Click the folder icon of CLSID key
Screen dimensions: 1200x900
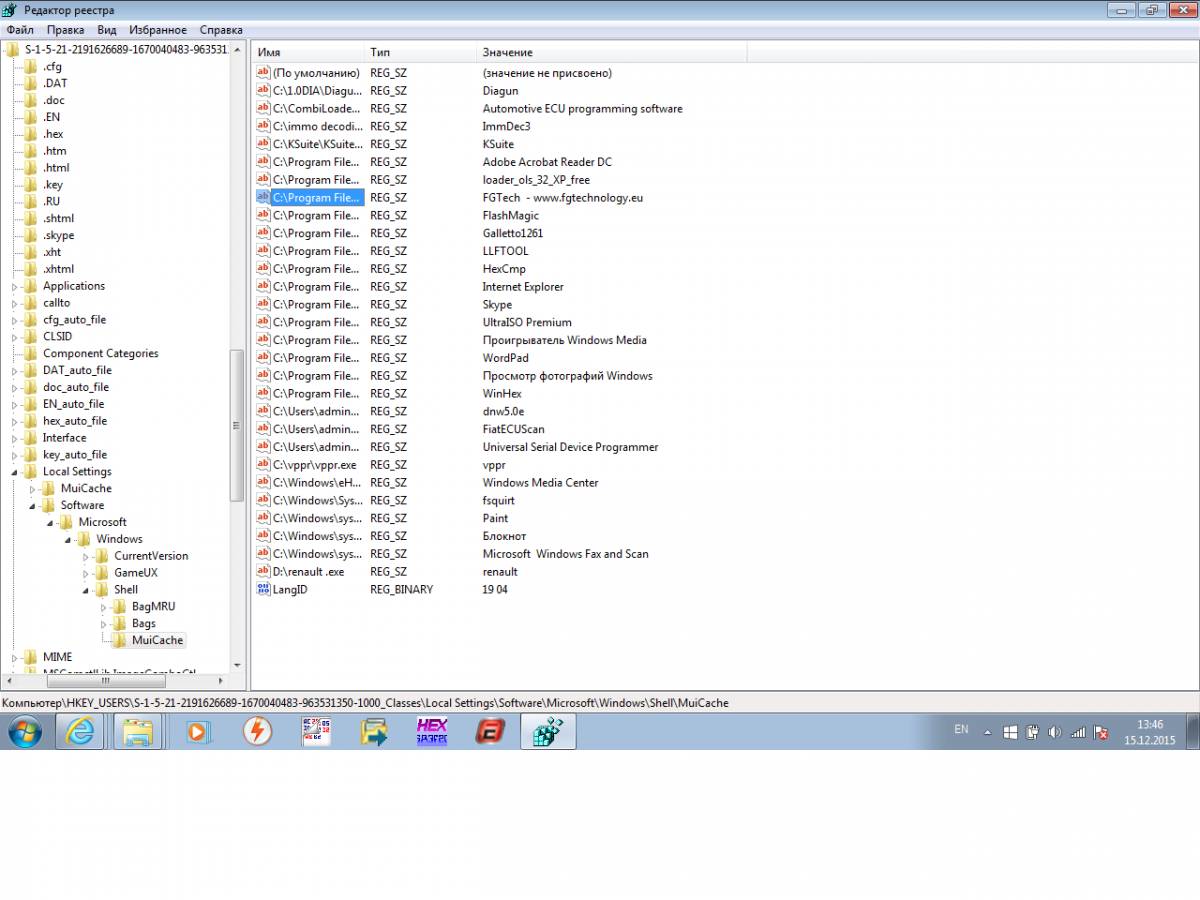[x=32, y=336]
